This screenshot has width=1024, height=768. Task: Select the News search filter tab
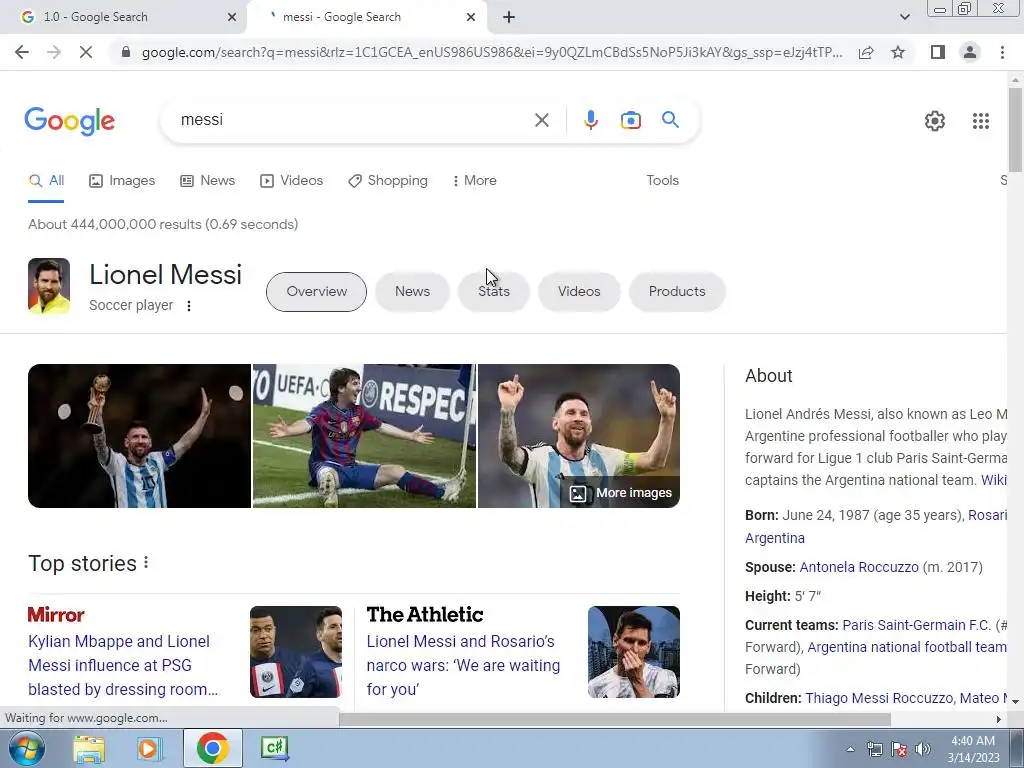[x=208, y=180]
